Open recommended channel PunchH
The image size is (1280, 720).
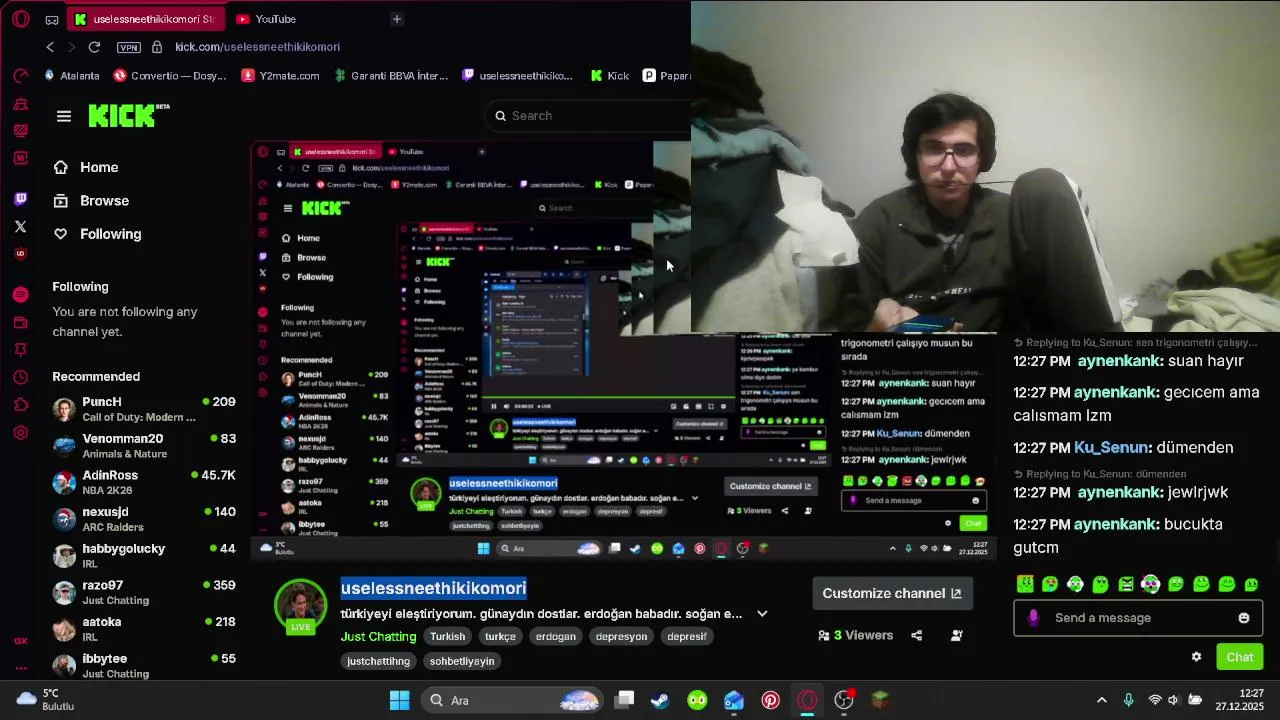pos(144,409)
